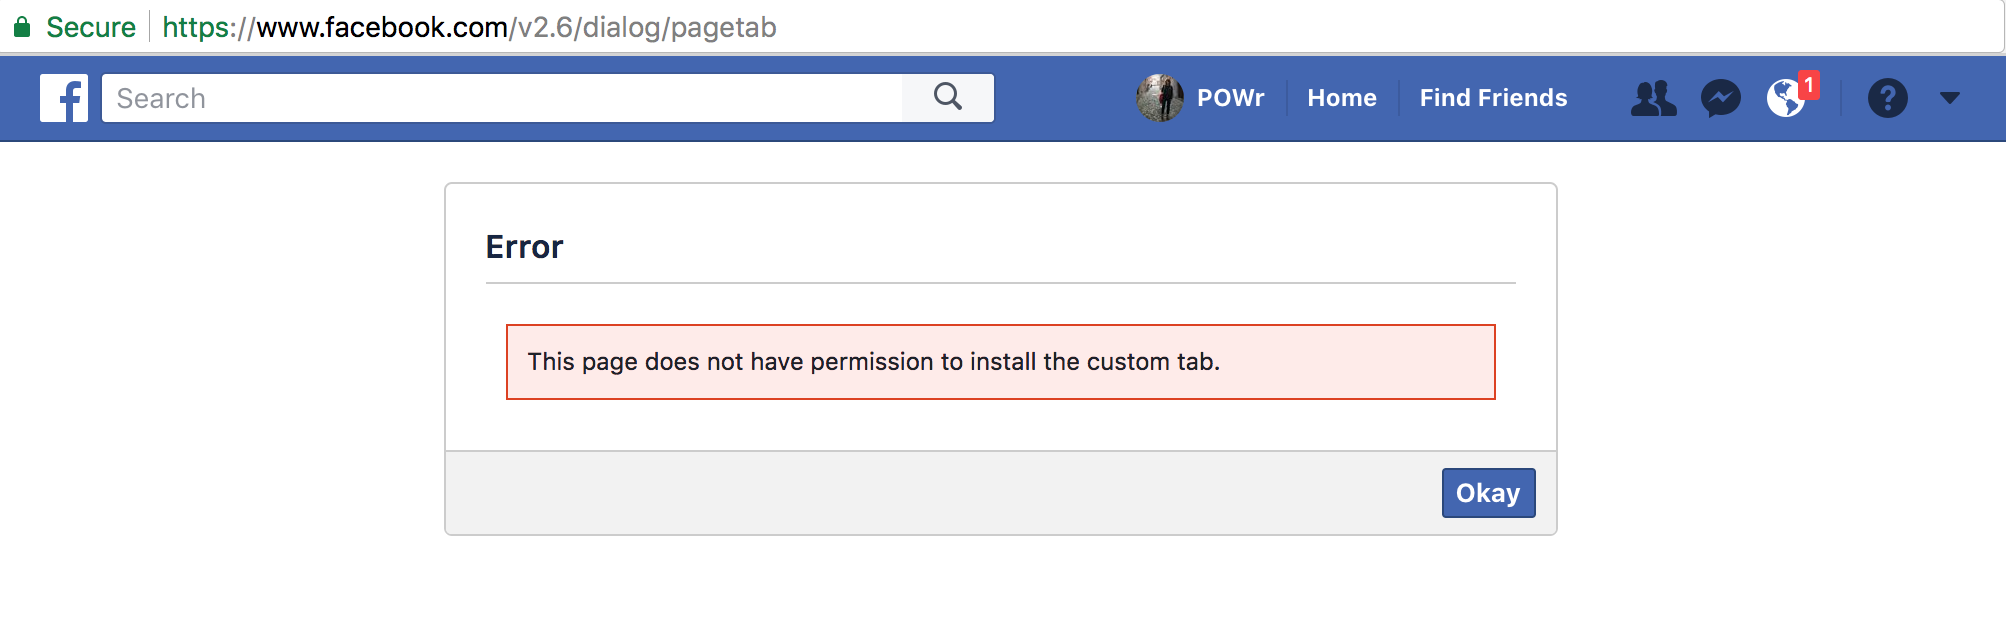Click the green Secure label text
Viewport: 2006px width, 640px height.
[x=91, y=27]
